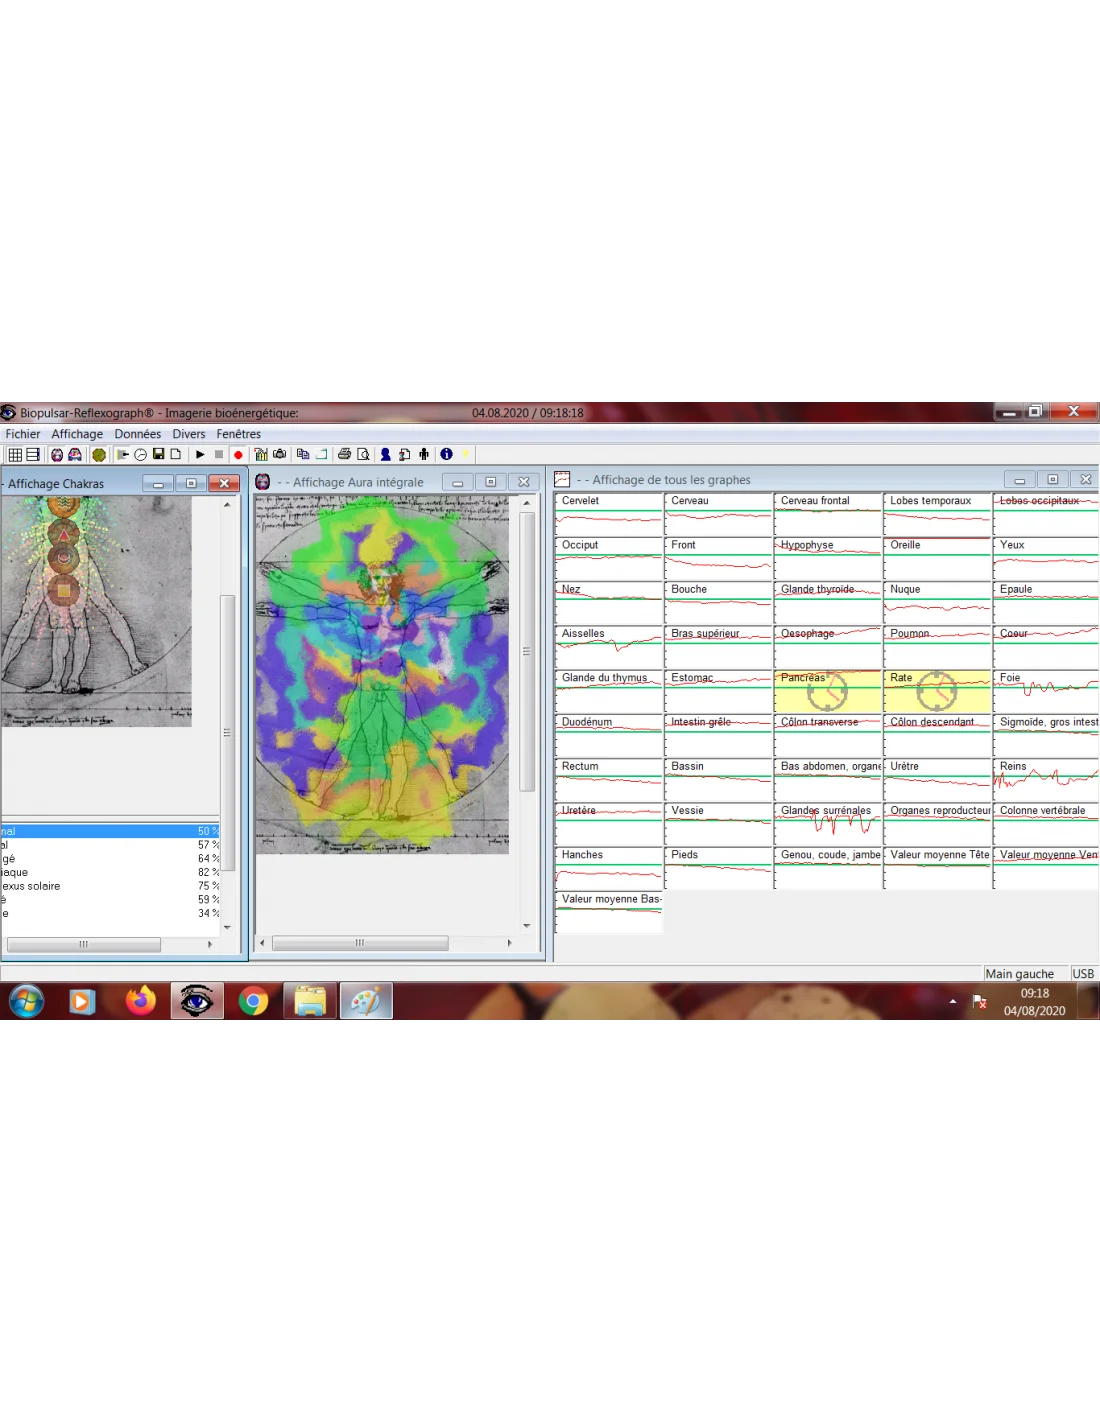The width and height of the screenshot is (1100, 1422).
Task: Click the blue person silhouette icon
Action: coord(385,455)
